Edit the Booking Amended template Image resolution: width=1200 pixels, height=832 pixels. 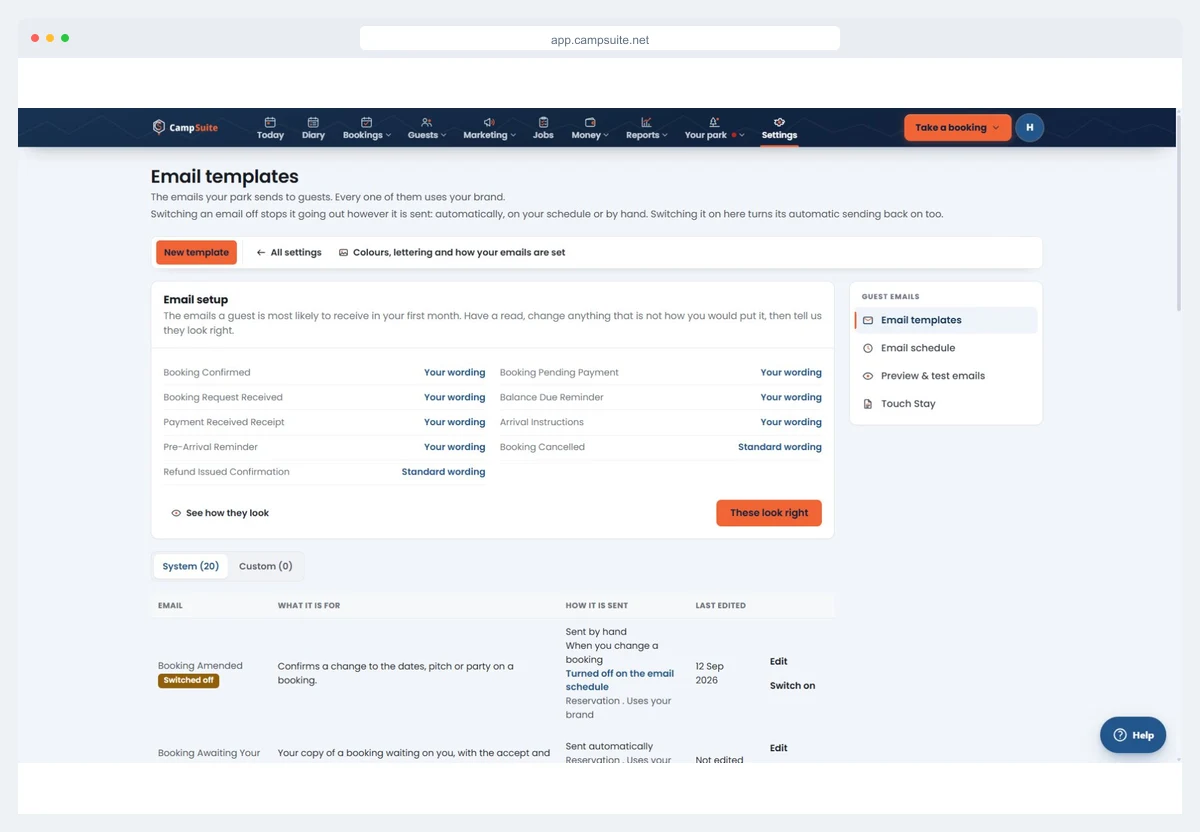778,661
